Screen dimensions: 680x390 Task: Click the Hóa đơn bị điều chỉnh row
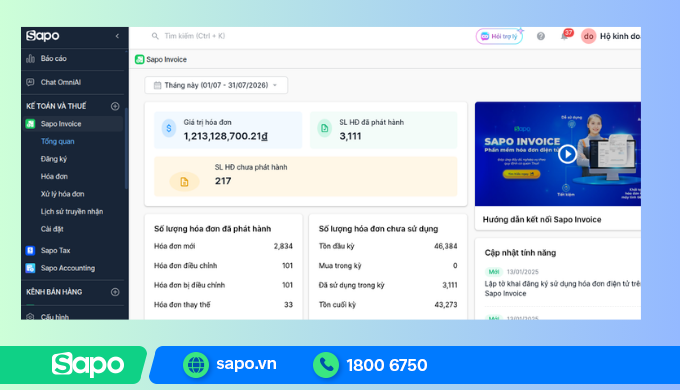(223, 285)
